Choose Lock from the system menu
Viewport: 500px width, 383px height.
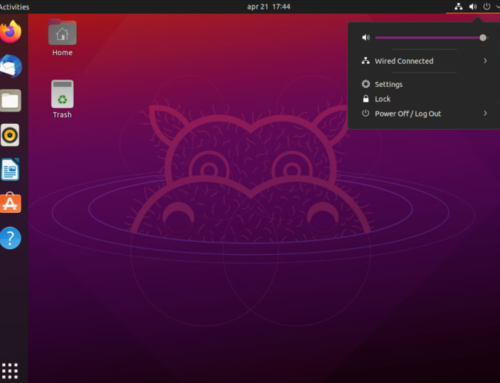coord(424,99)
